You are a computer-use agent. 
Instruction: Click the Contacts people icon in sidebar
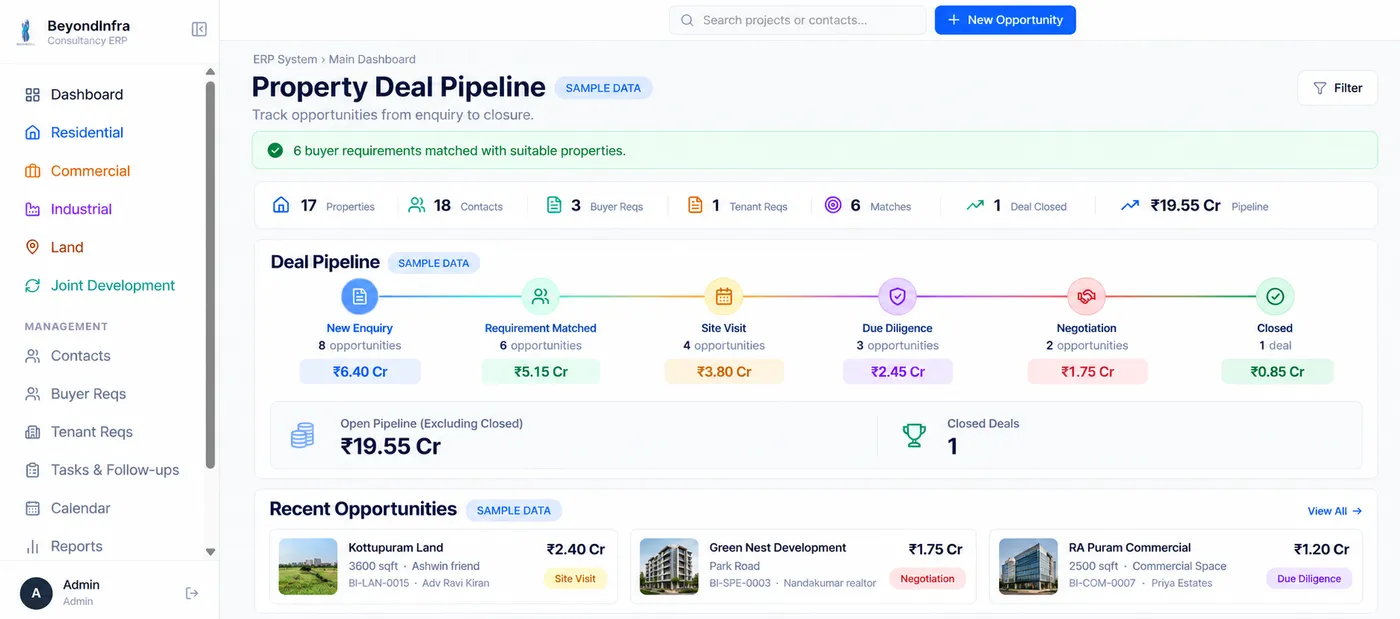coord(32,356)
